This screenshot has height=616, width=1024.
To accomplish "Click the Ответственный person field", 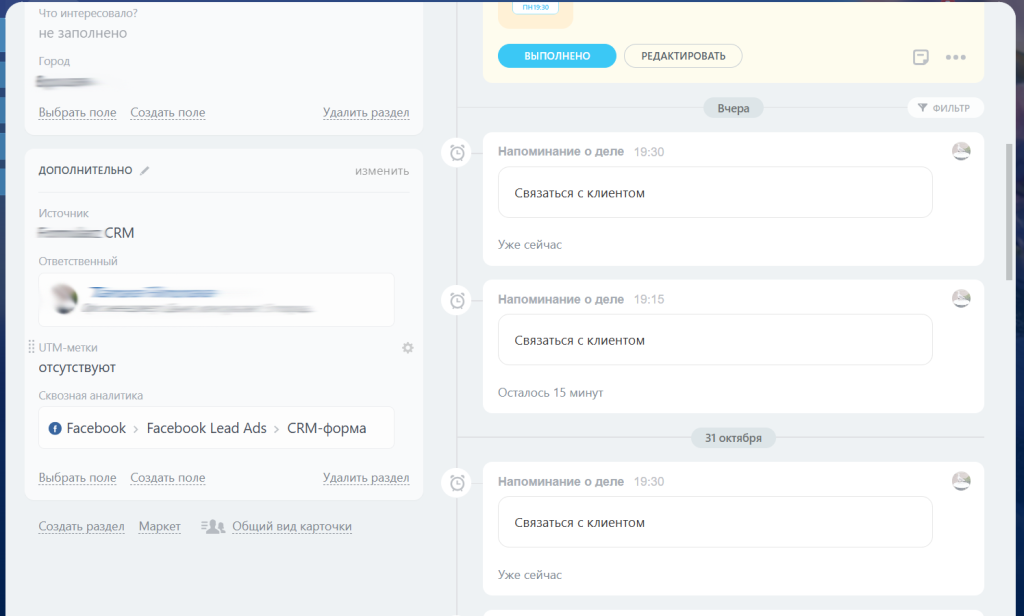I will point(216,299).
